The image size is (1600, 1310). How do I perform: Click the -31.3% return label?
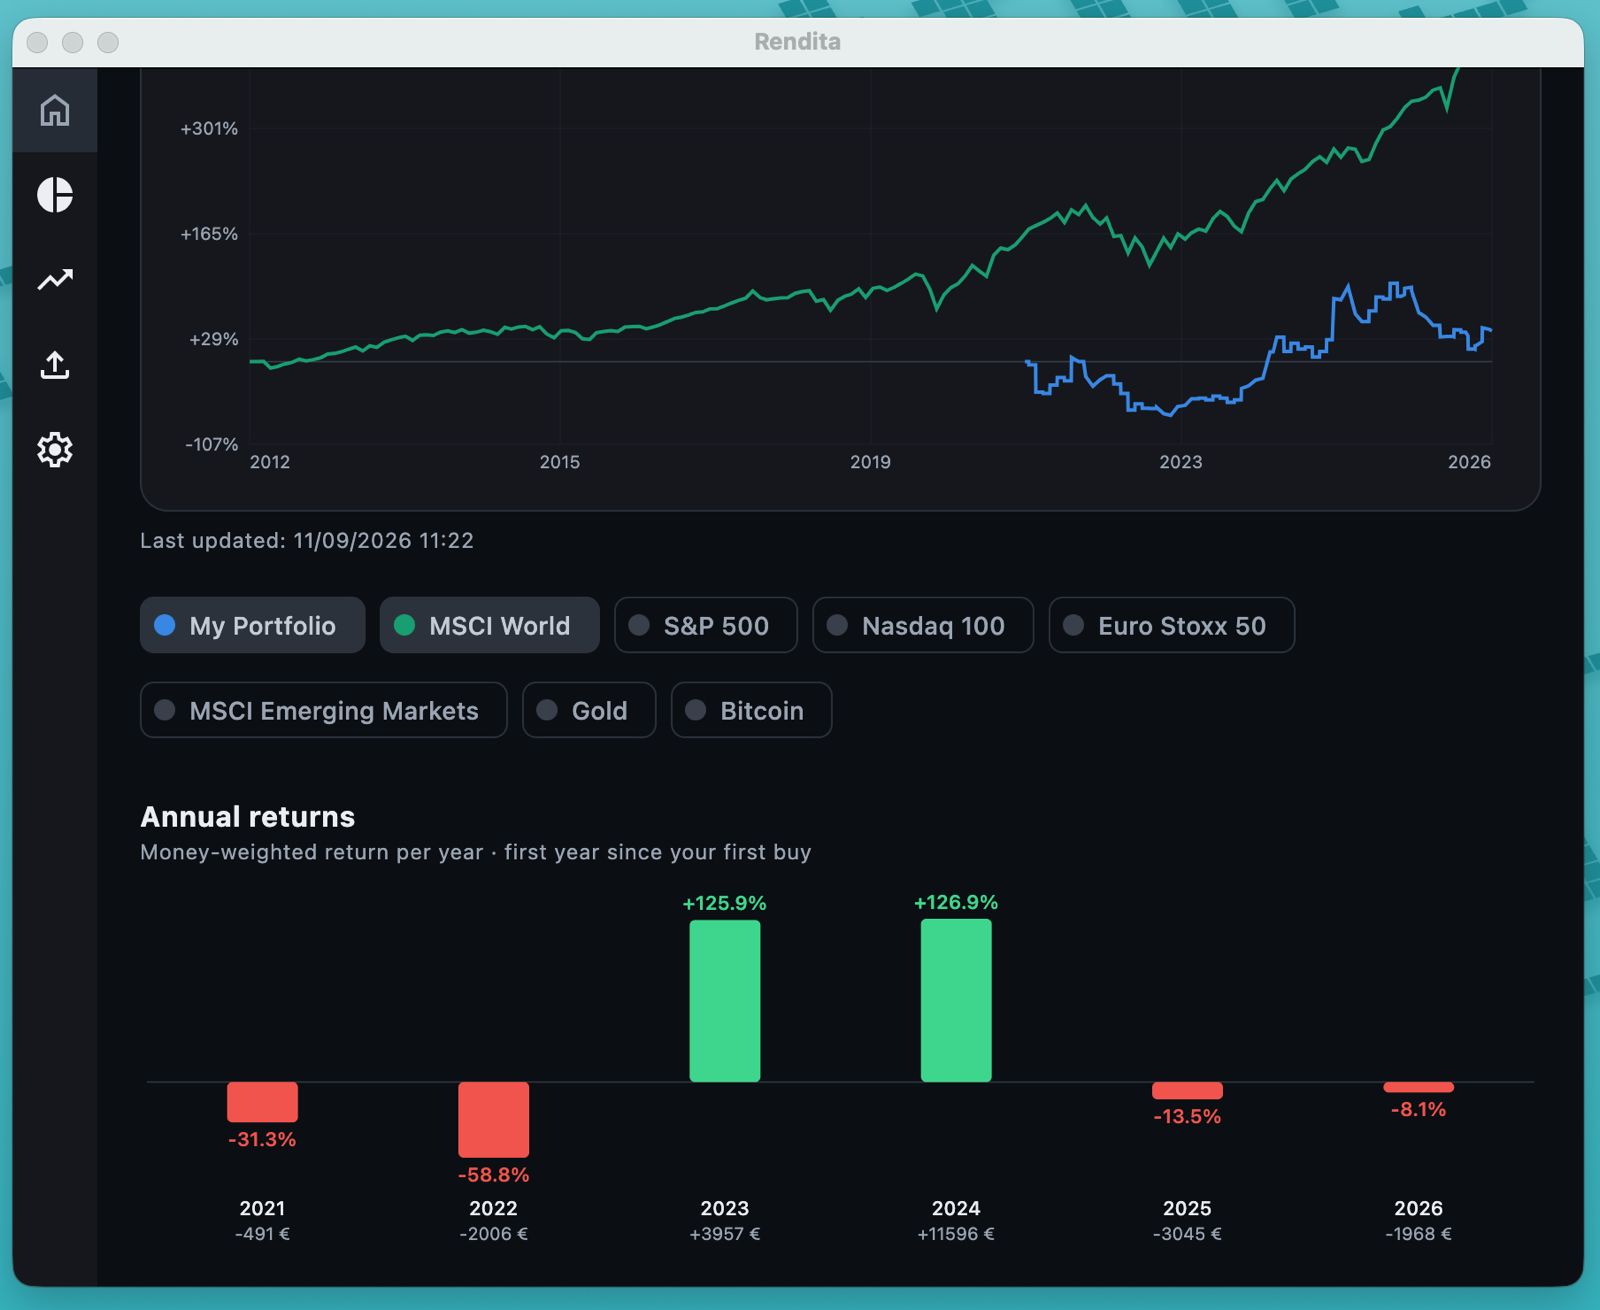tap(262, 1139)
